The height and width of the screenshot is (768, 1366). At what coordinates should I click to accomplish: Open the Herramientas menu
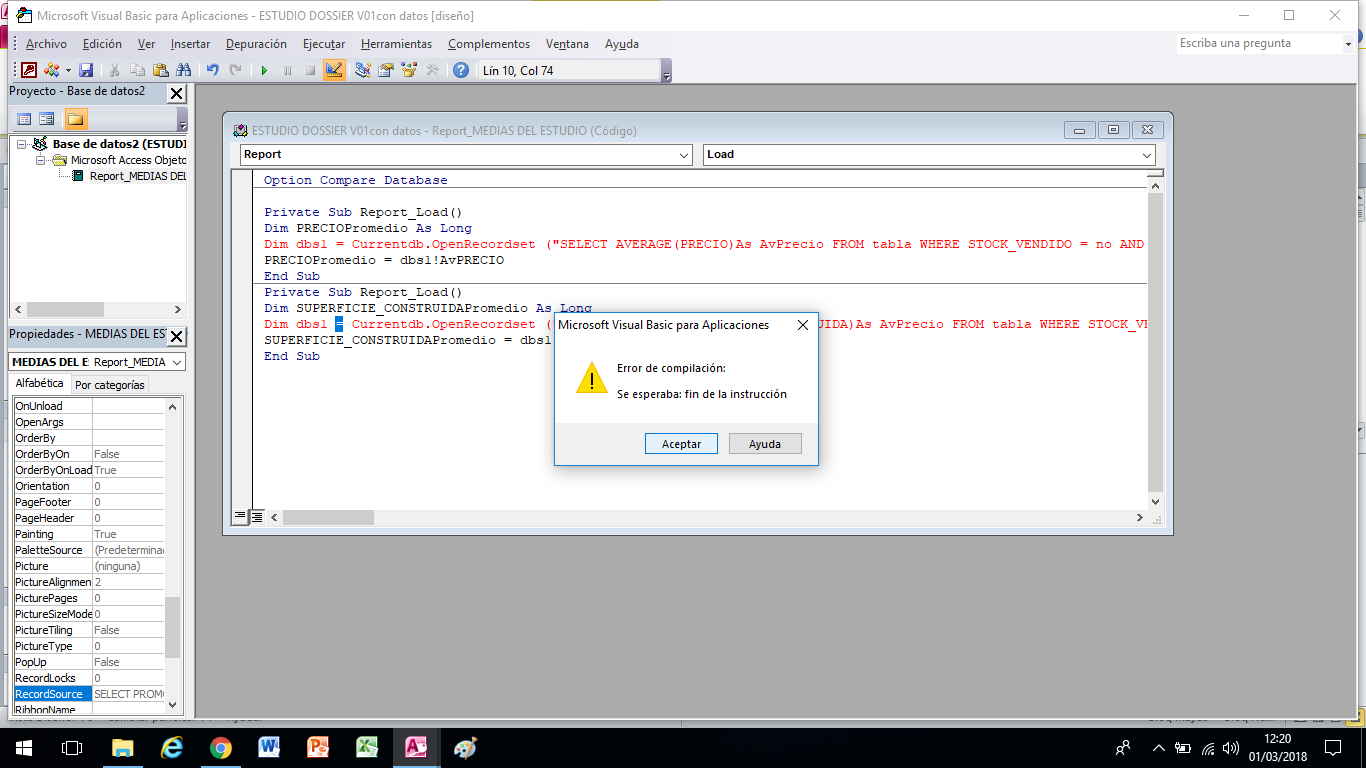click(396, 44)
